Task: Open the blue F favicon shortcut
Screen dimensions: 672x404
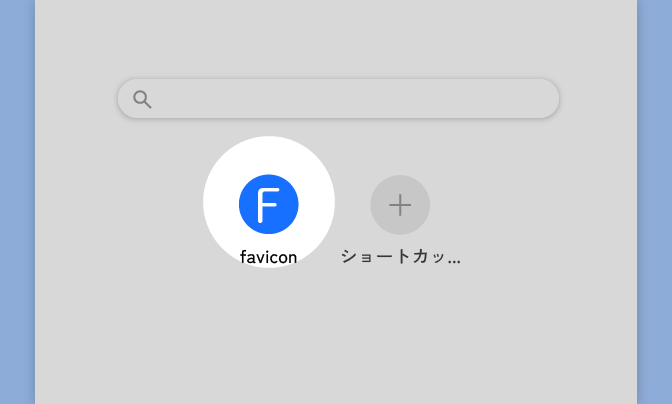Action: pyautogui.click(x=269, y=204)
